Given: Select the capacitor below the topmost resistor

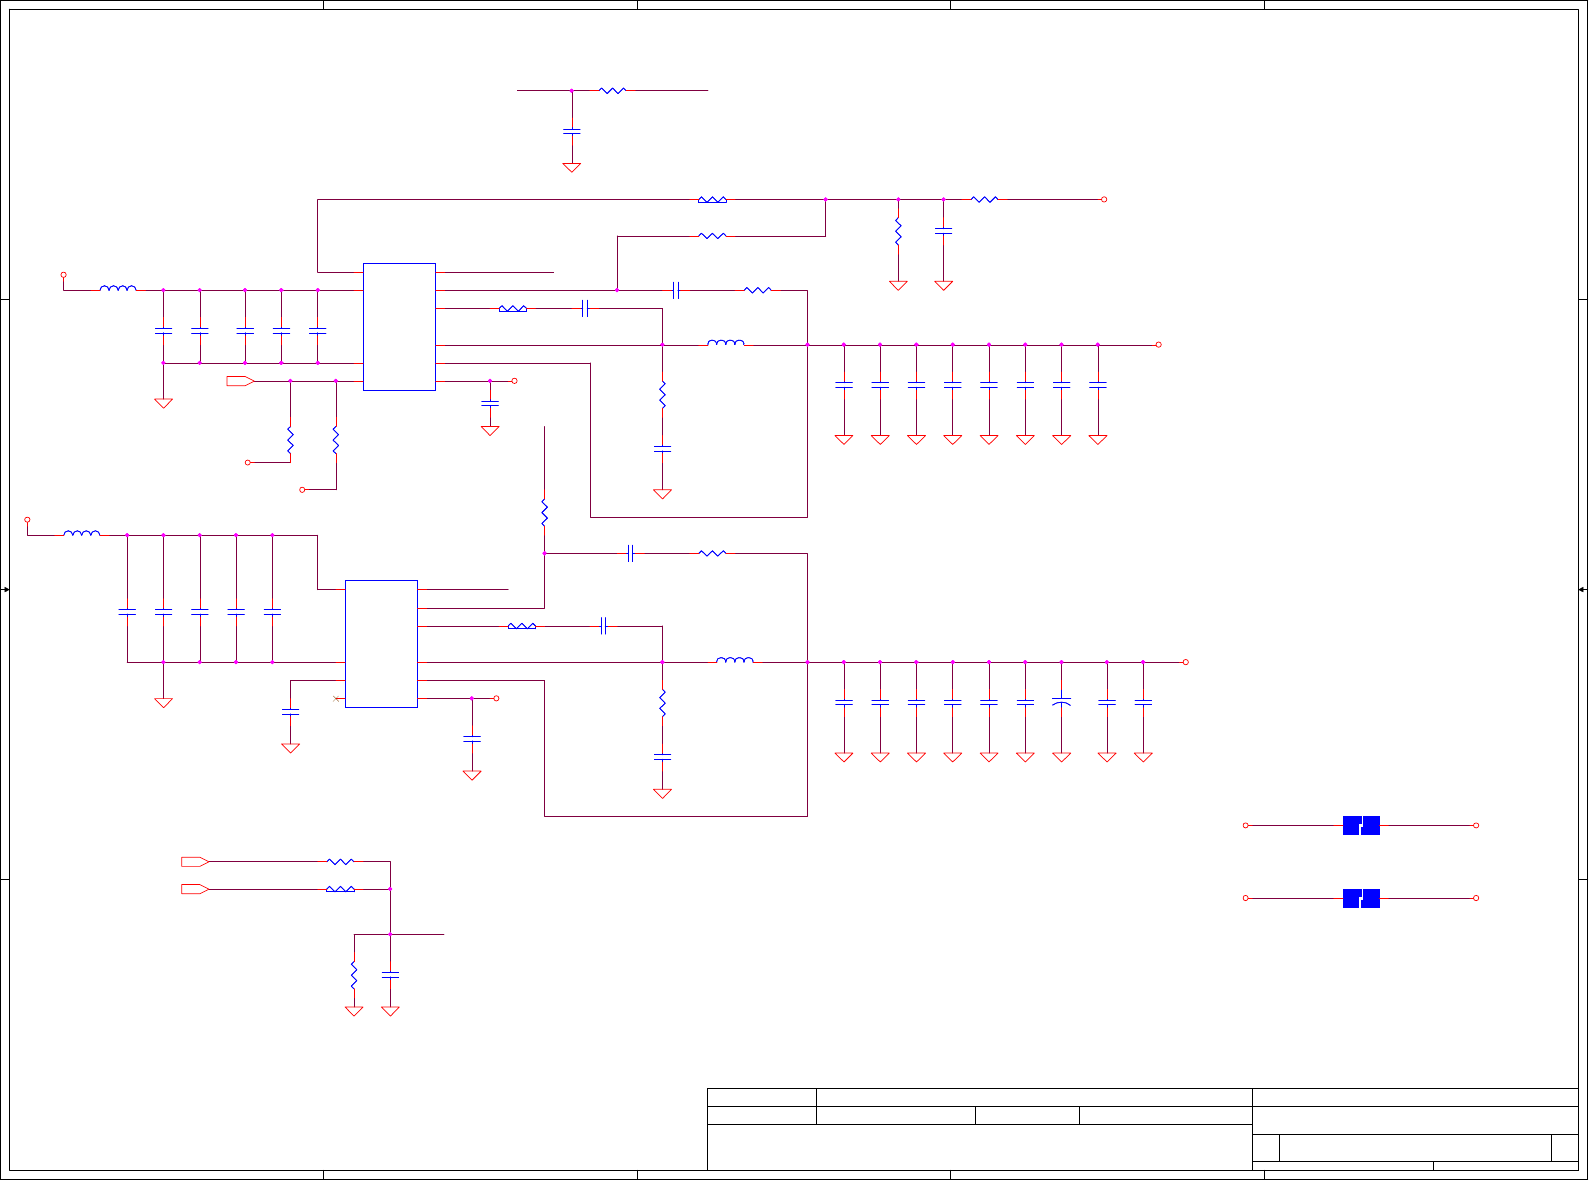Looking at the screenshot, I should coord(572,131).
